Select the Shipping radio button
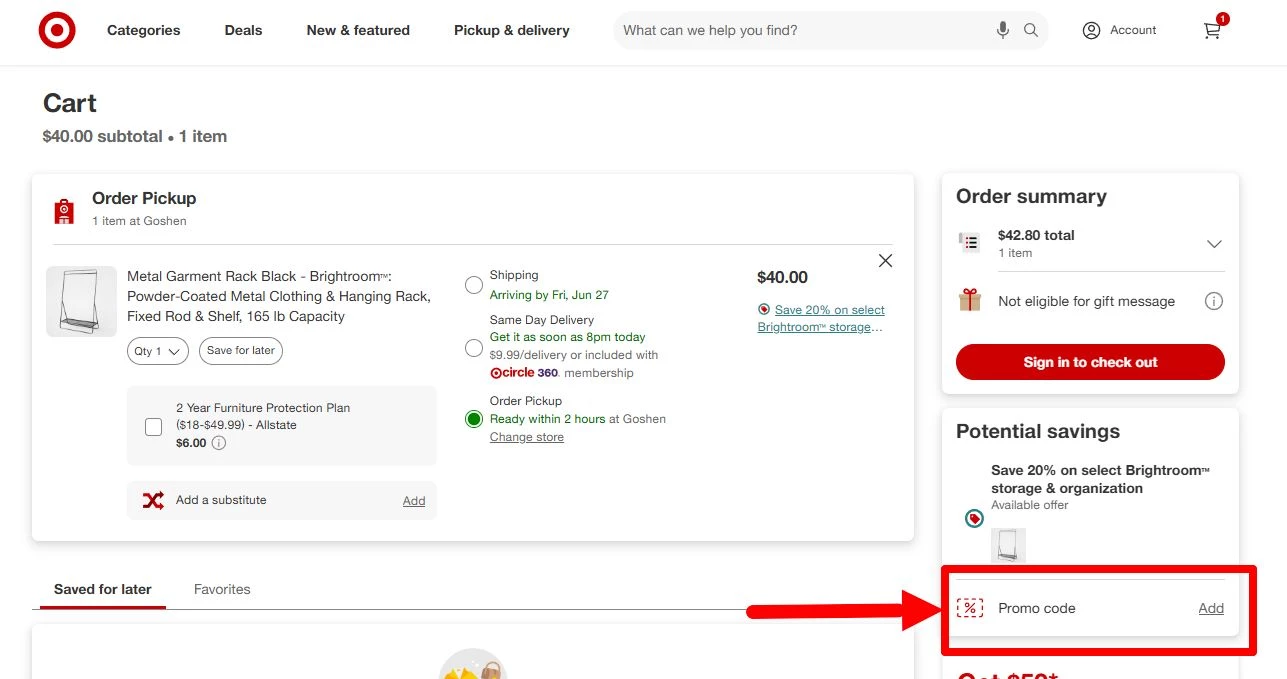Image resolution: width=1287 pixels, height=679 pixels. tap(473, 285)
